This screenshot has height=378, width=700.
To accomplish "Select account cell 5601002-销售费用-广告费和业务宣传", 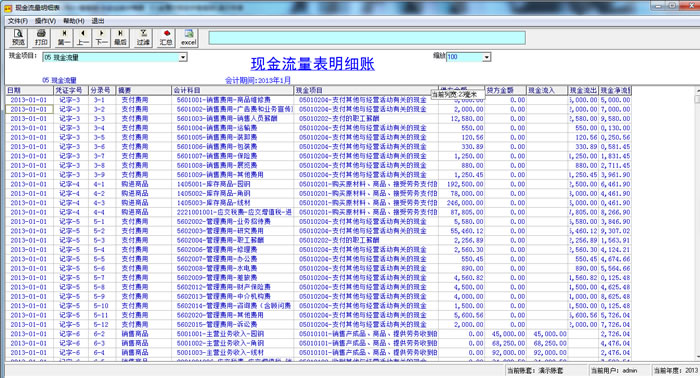I will (x=234, y=109).
